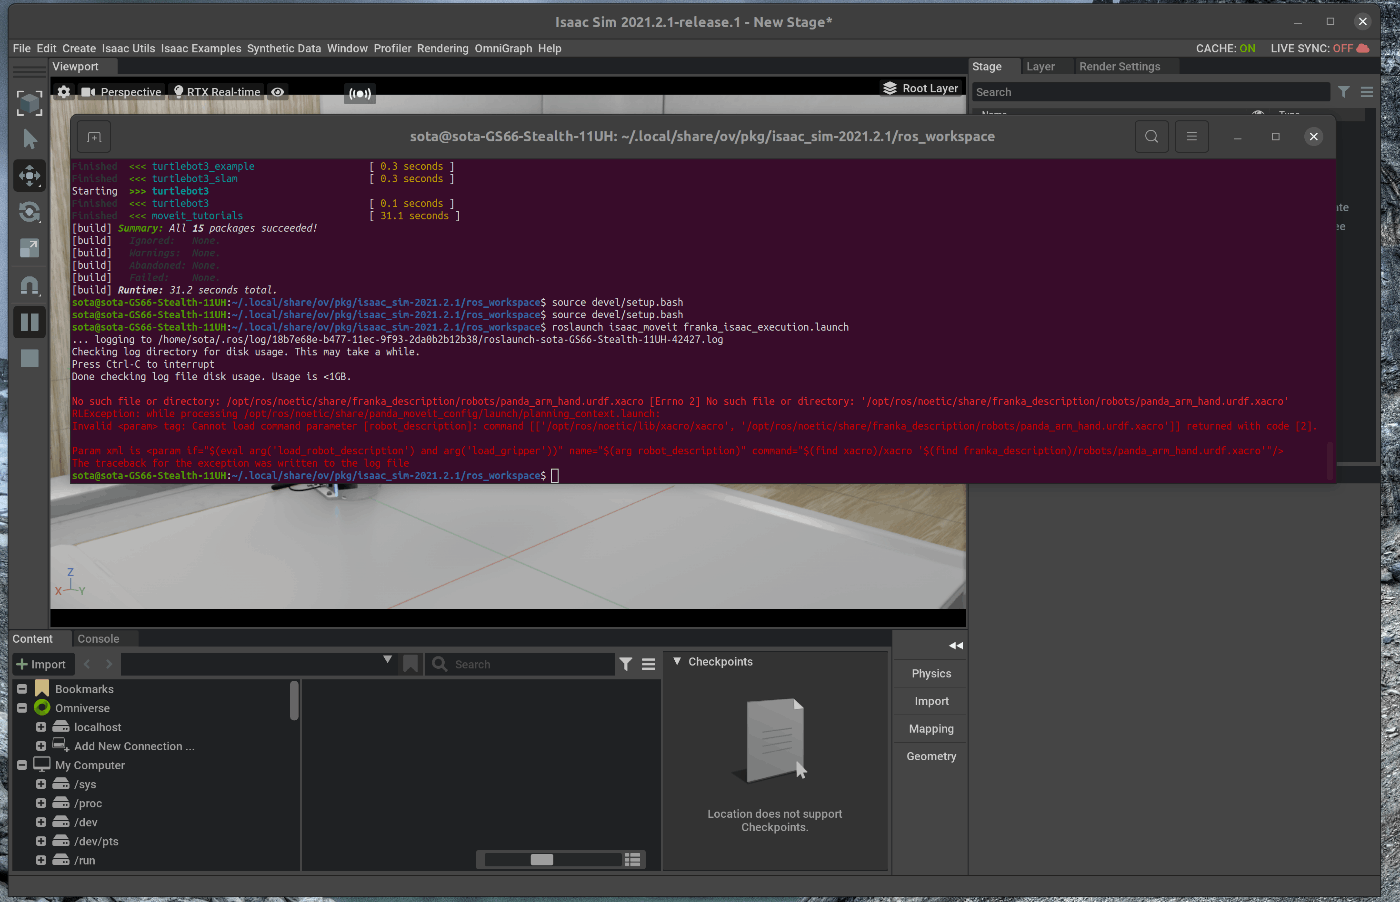This screenshot has width=1400, height=902.
Task: Open the Physics side tab
Action: tap(931, 674)
